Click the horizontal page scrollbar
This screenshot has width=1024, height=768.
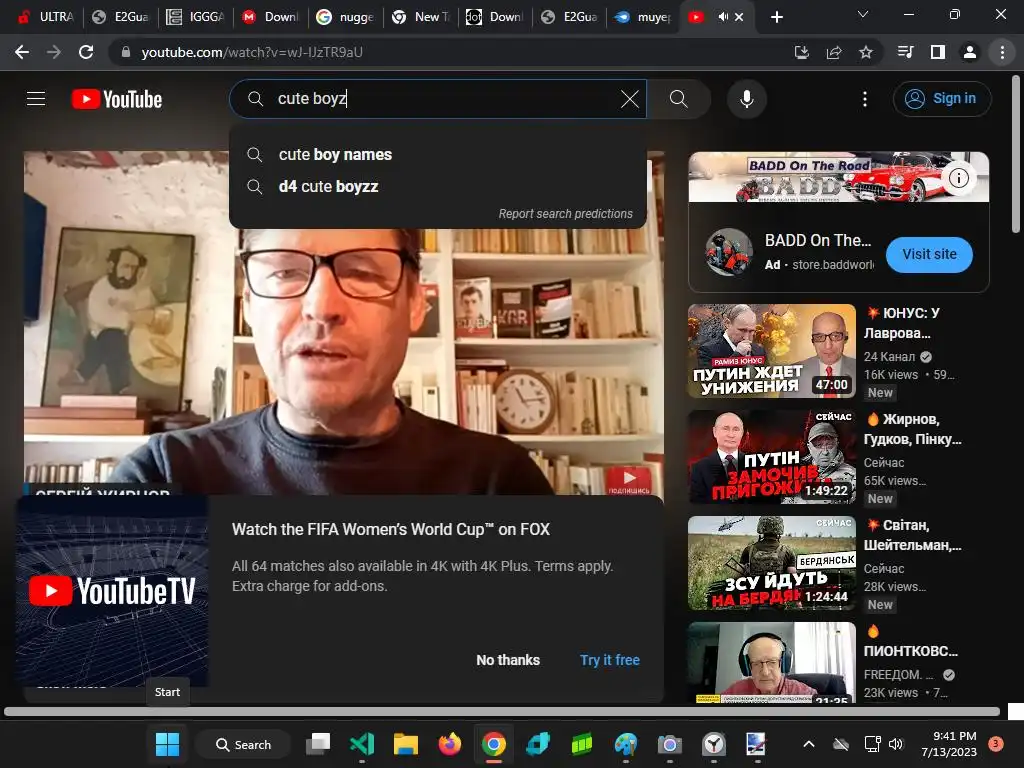tap(502, 712)
